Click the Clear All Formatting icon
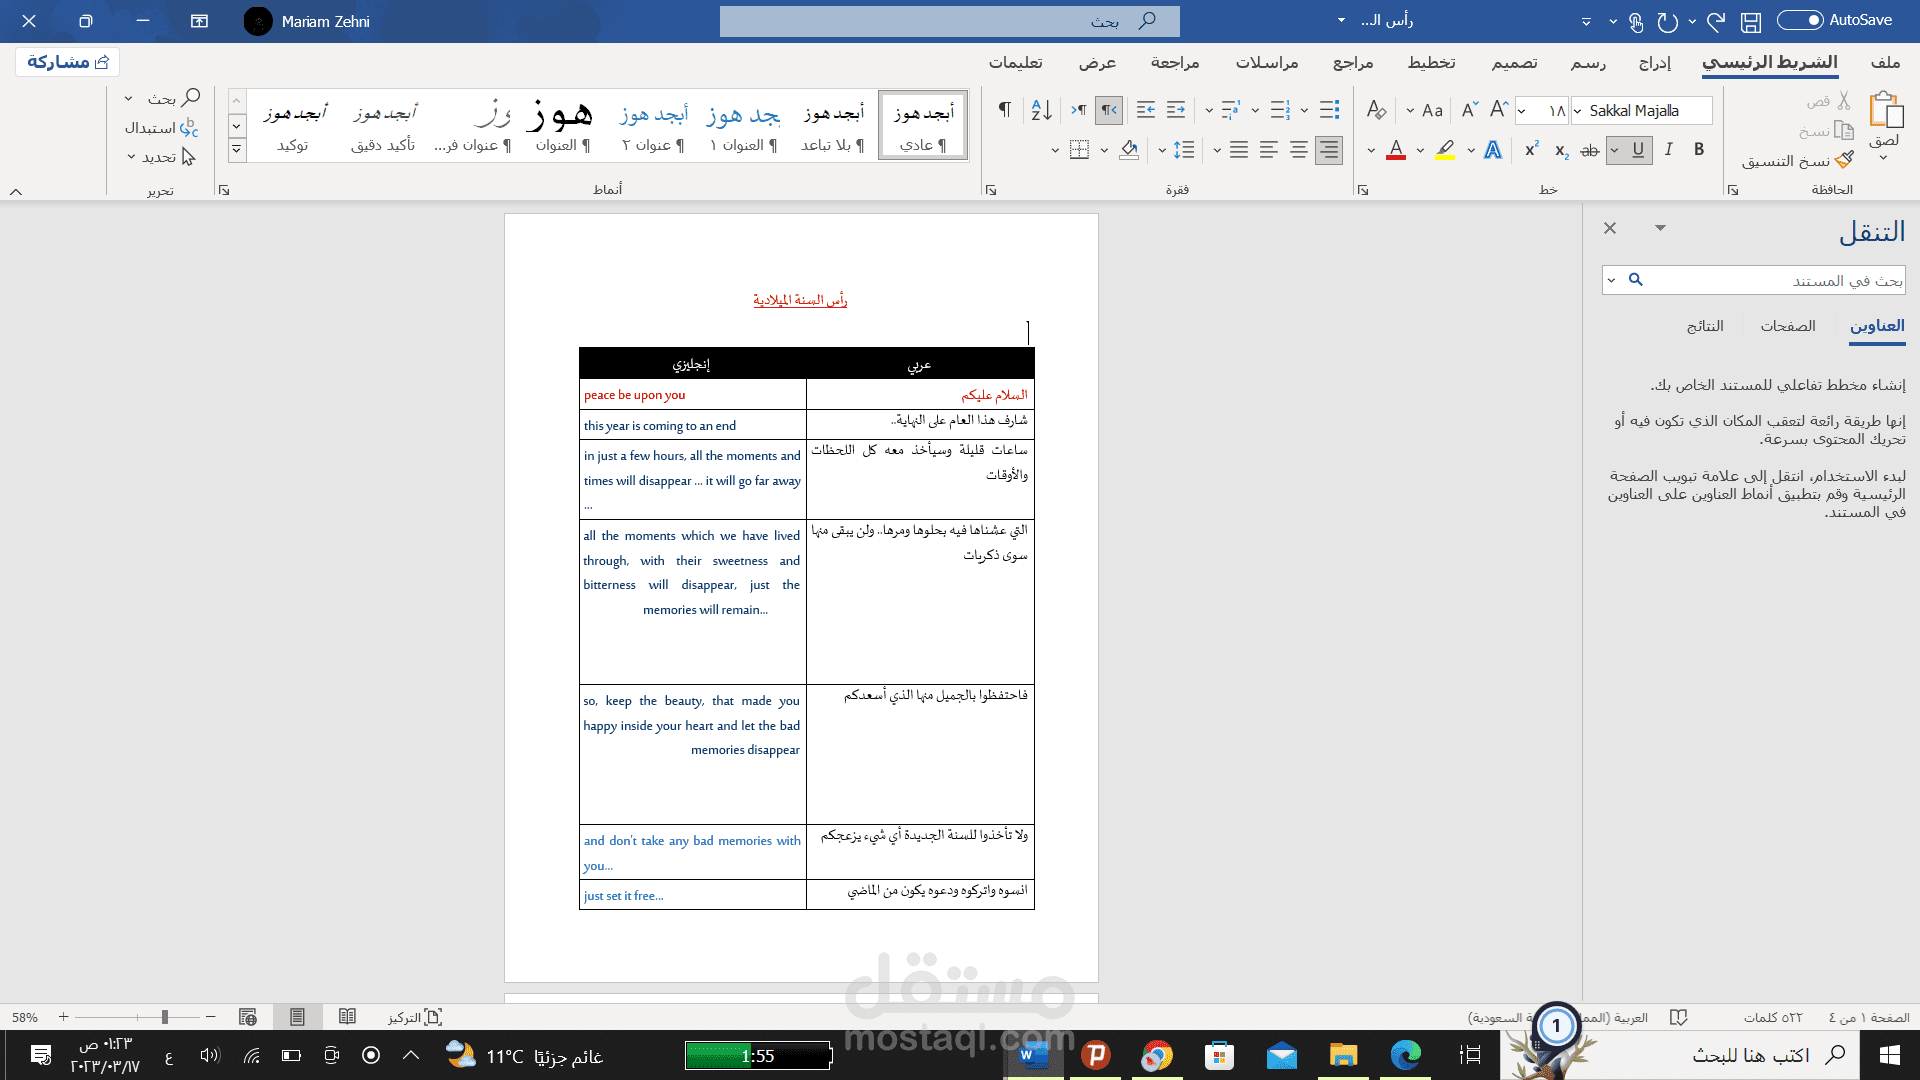The width and height of the screenshot is (1920, 1080). 1377,110
